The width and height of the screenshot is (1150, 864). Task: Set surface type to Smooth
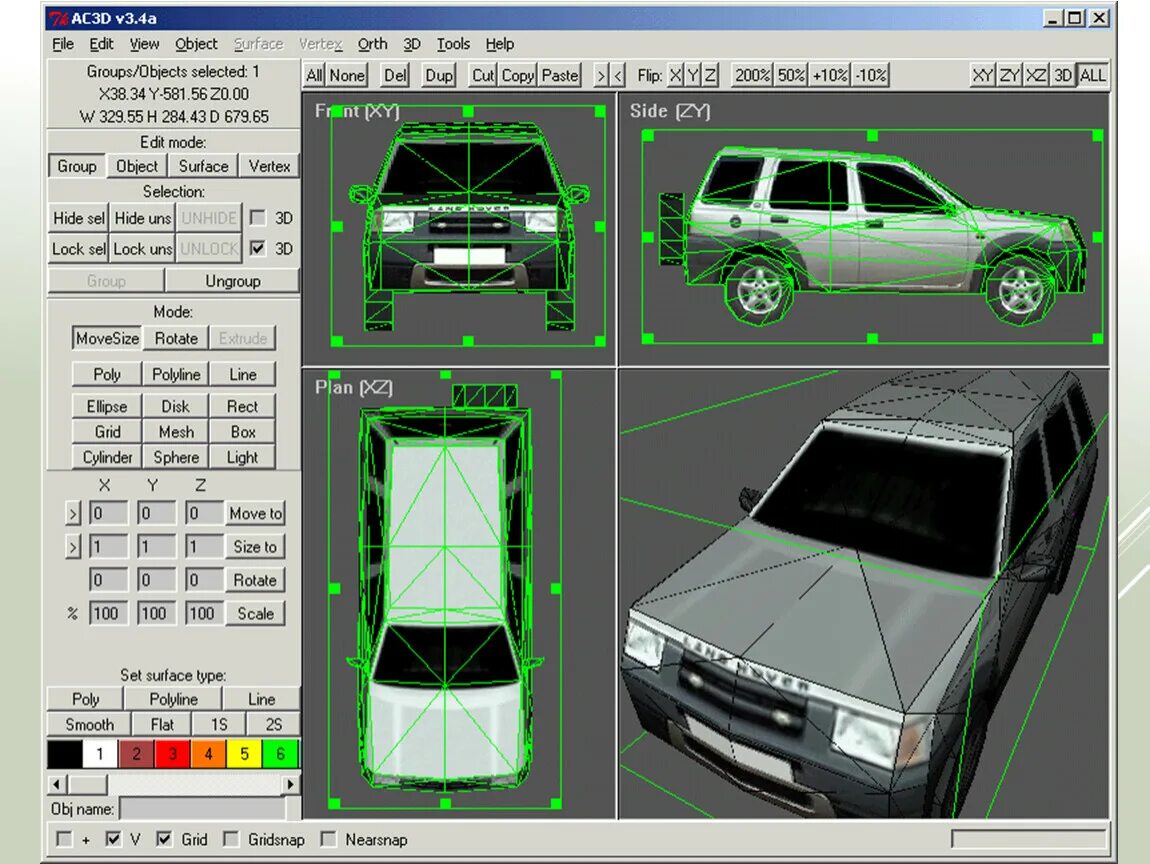click(x=89, y=725)
